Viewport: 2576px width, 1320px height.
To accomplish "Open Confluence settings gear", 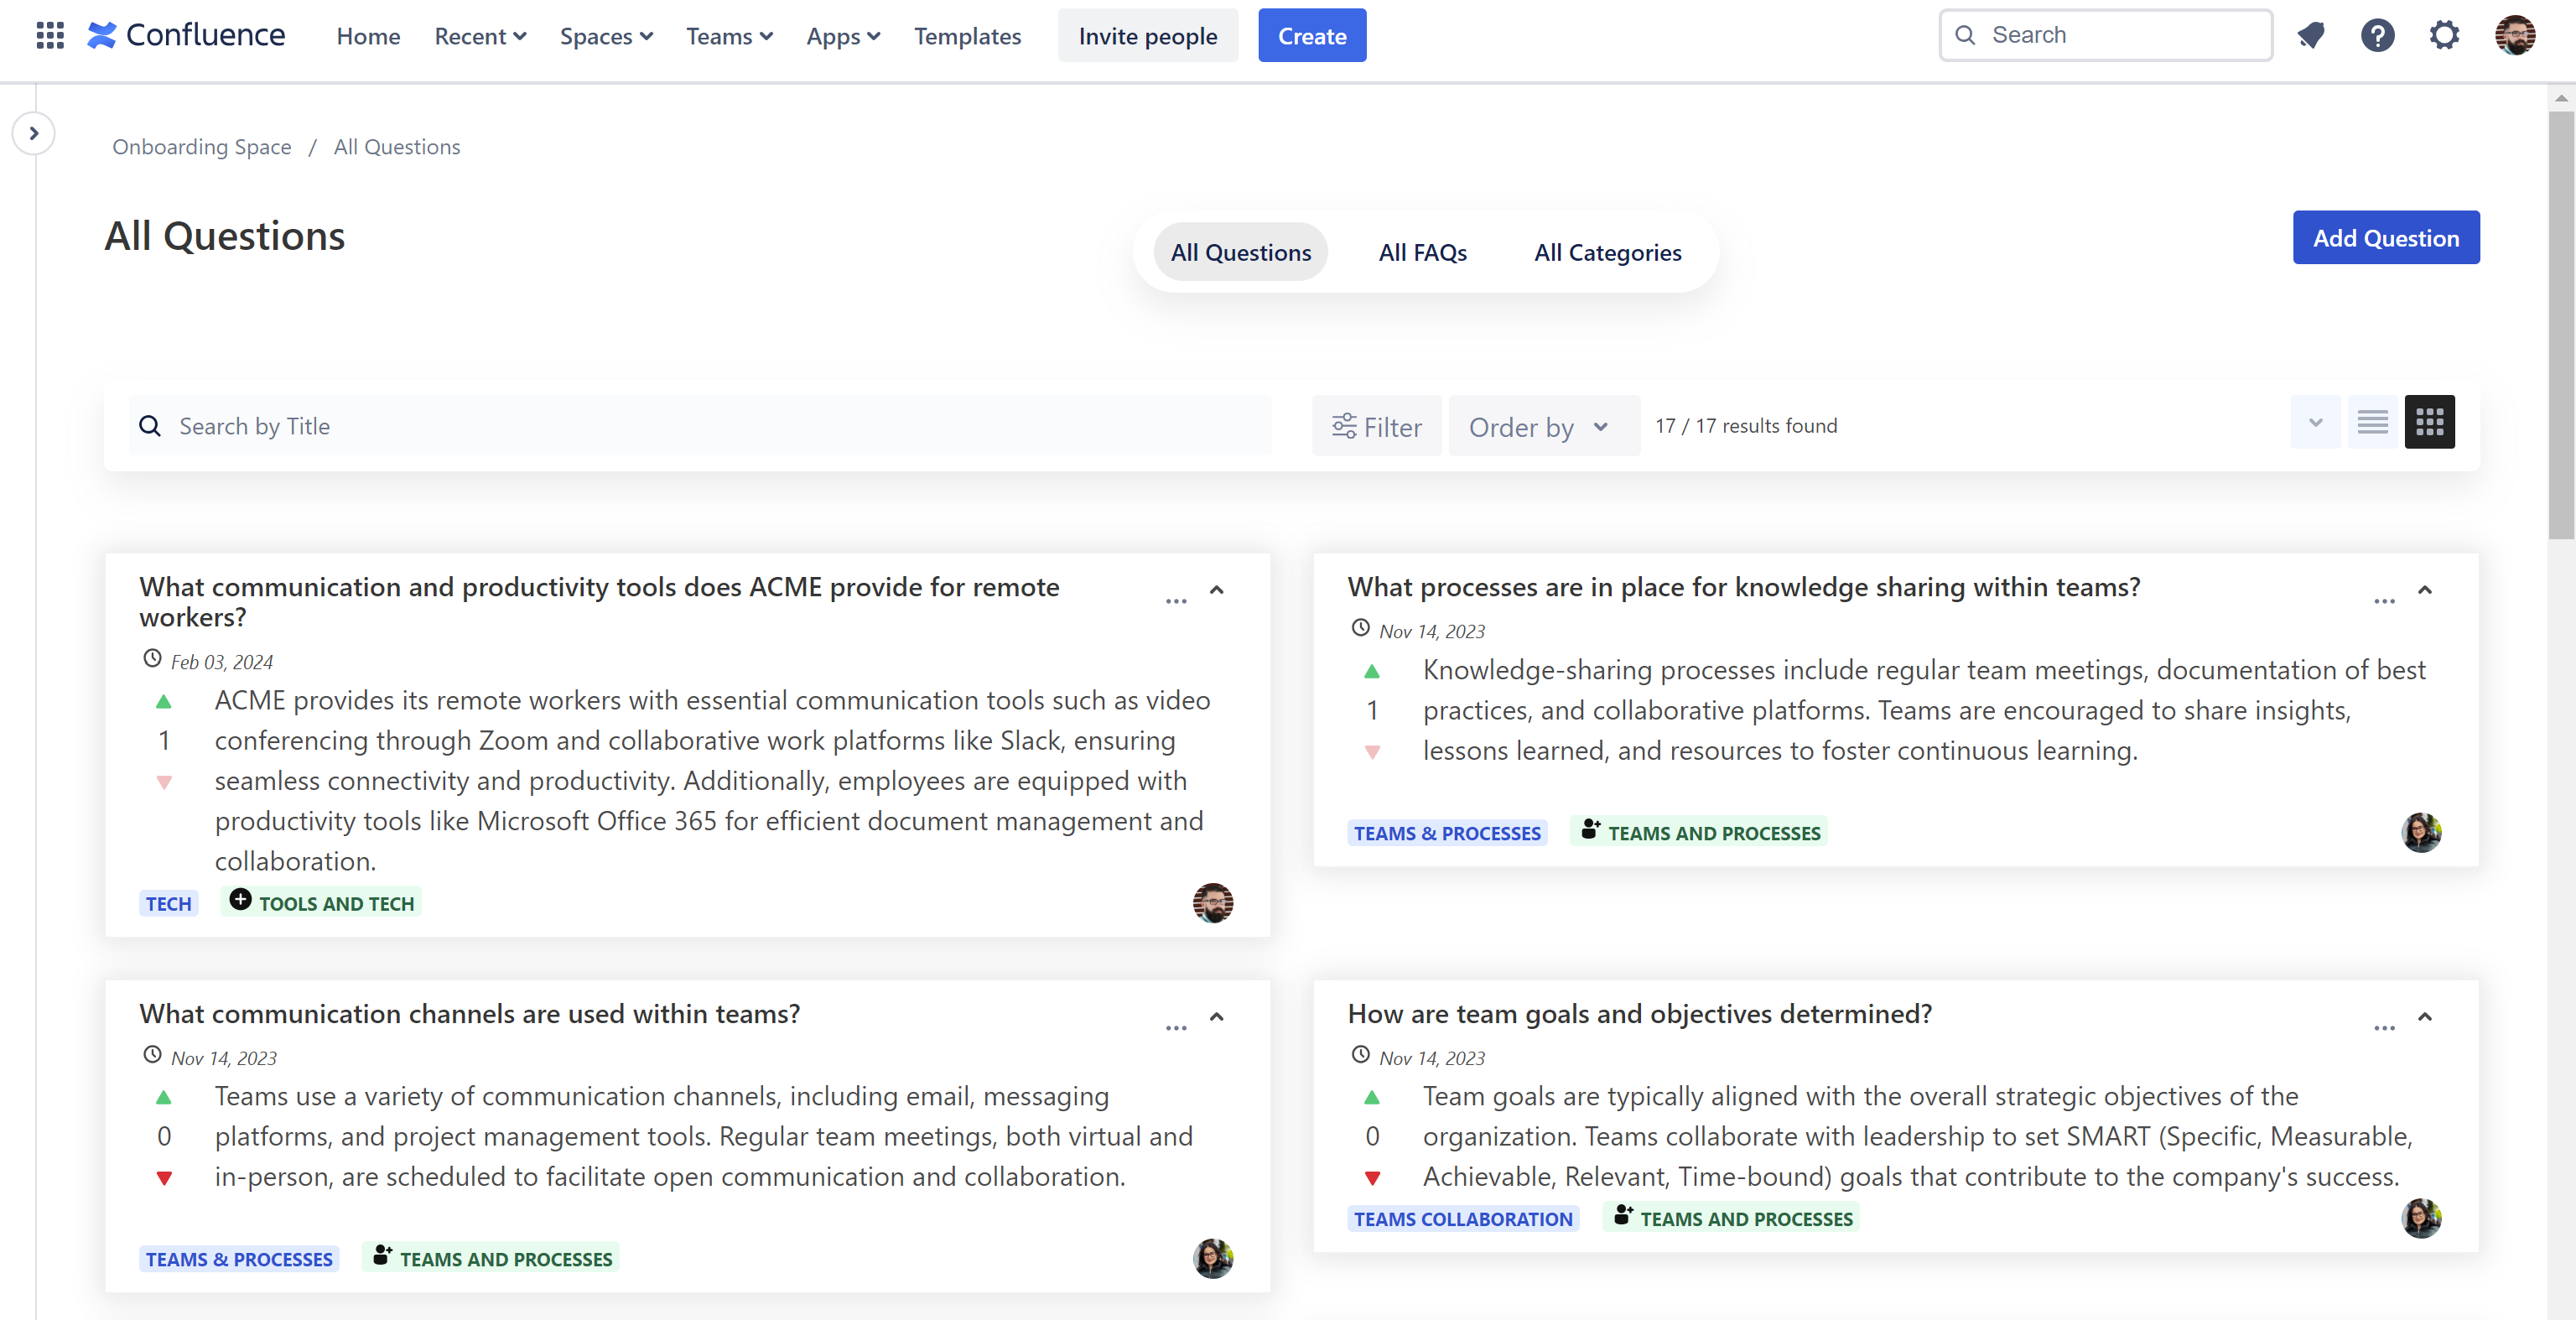I will pos(2445,35).
